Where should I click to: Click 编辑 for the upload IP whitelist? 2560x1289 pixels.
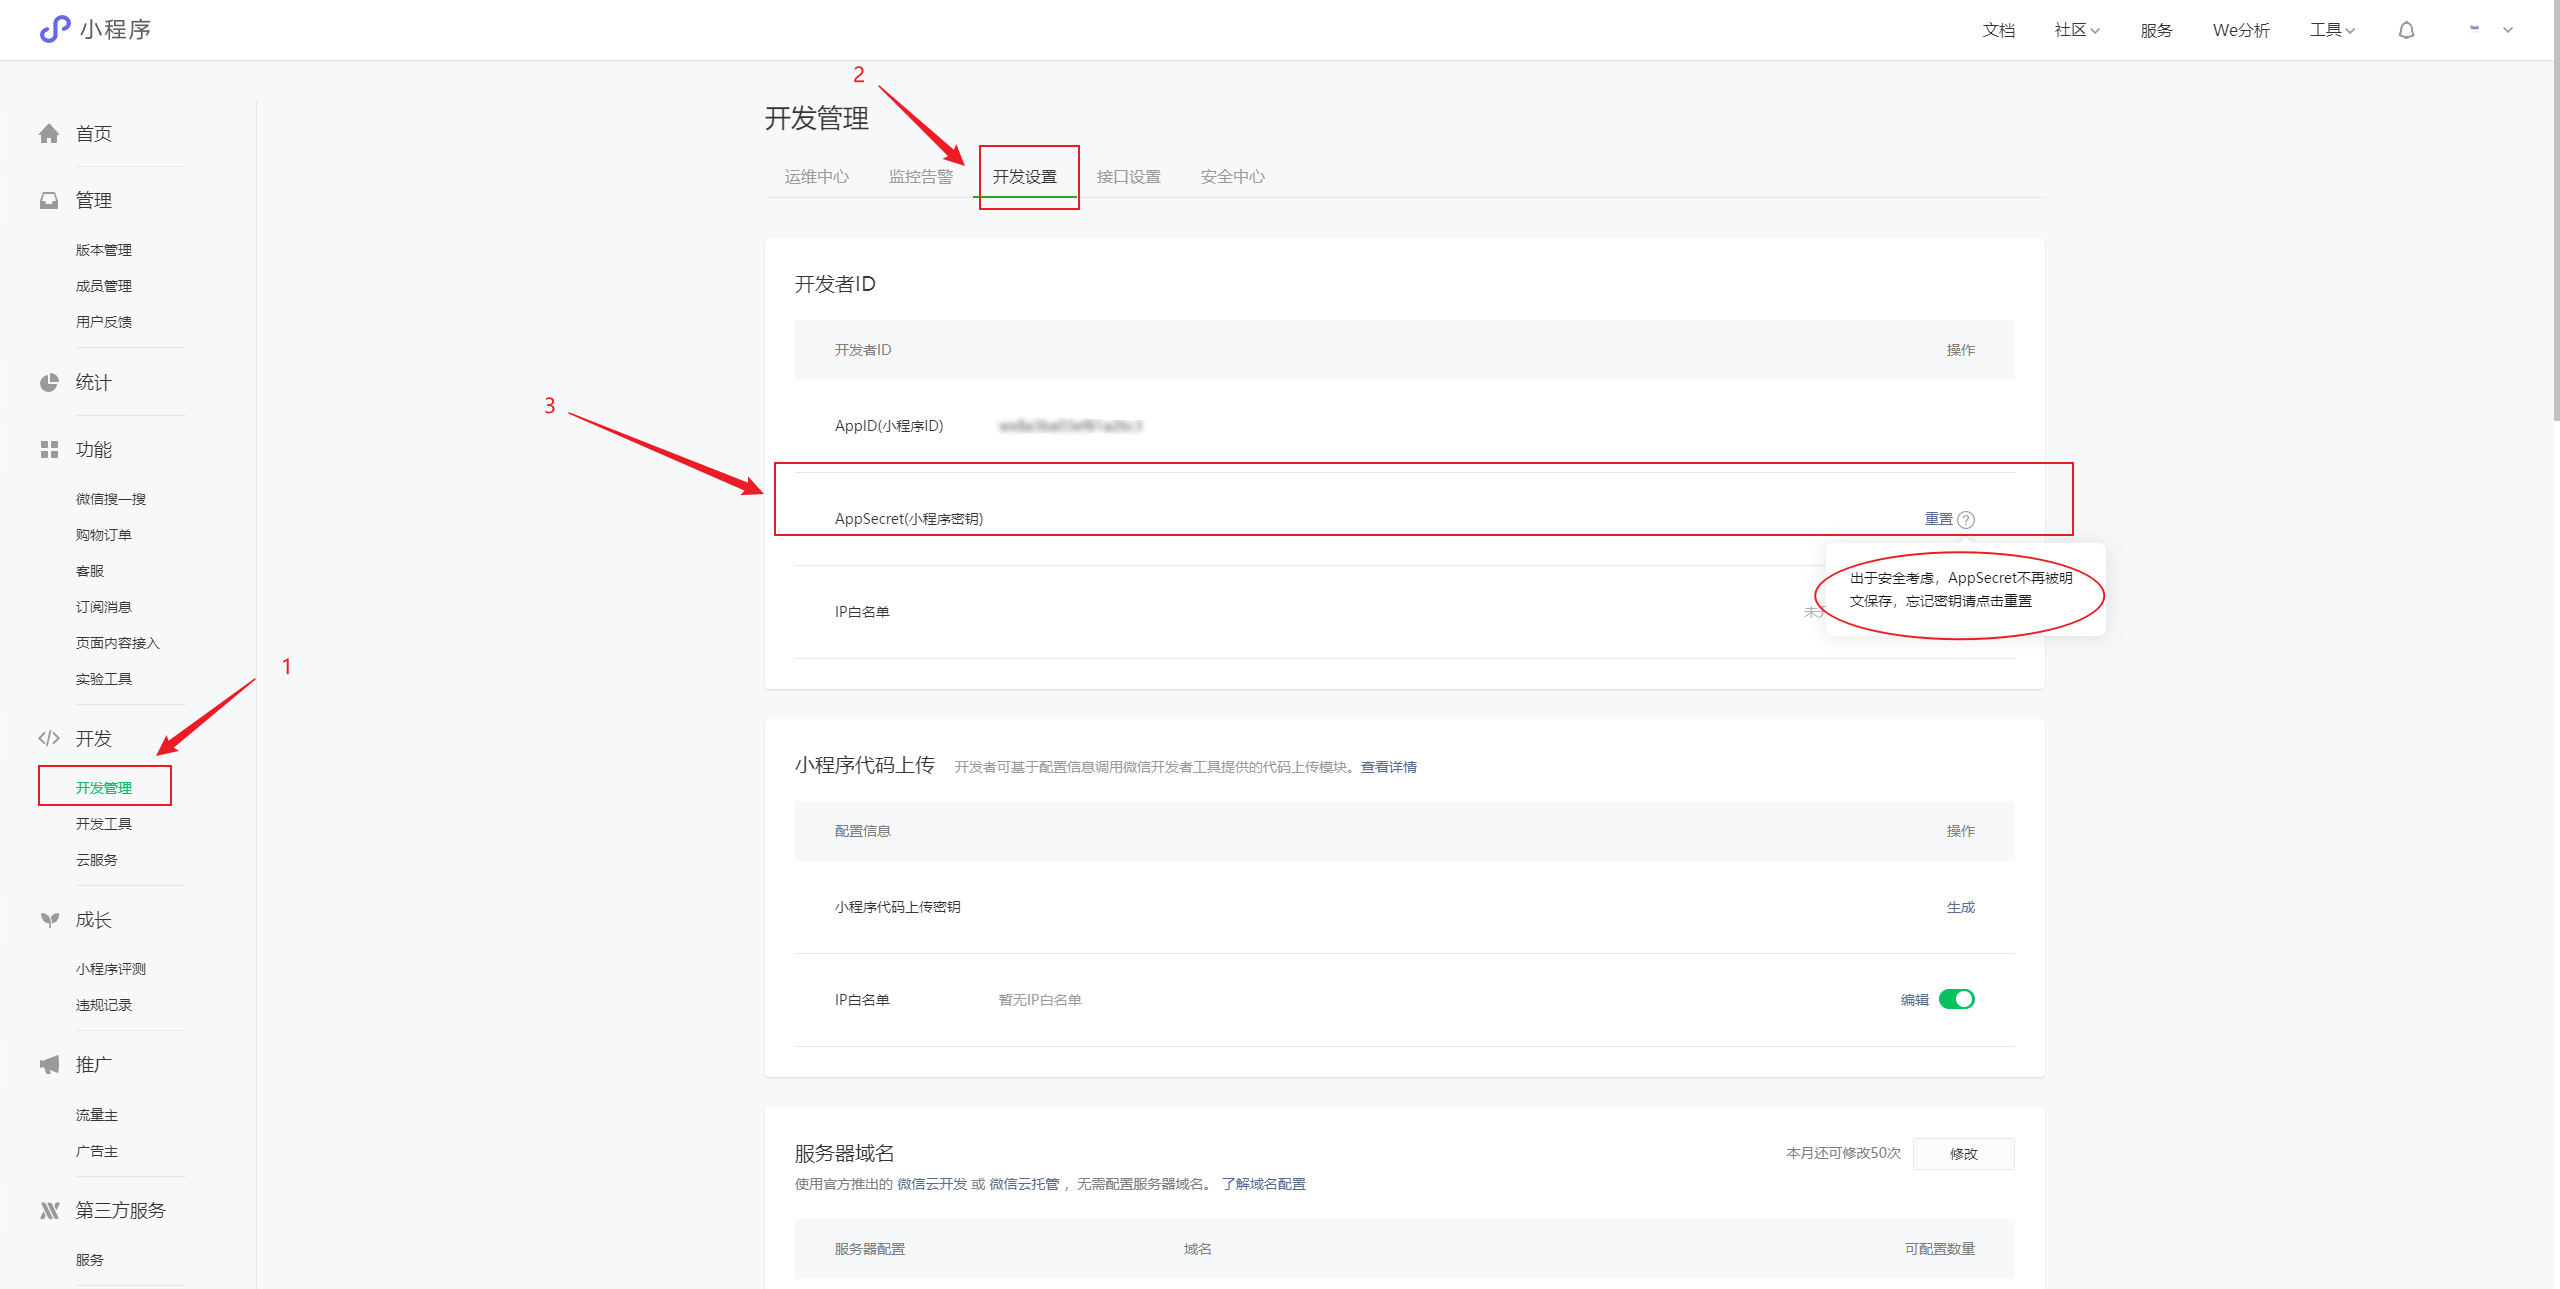point(1914,1000)
